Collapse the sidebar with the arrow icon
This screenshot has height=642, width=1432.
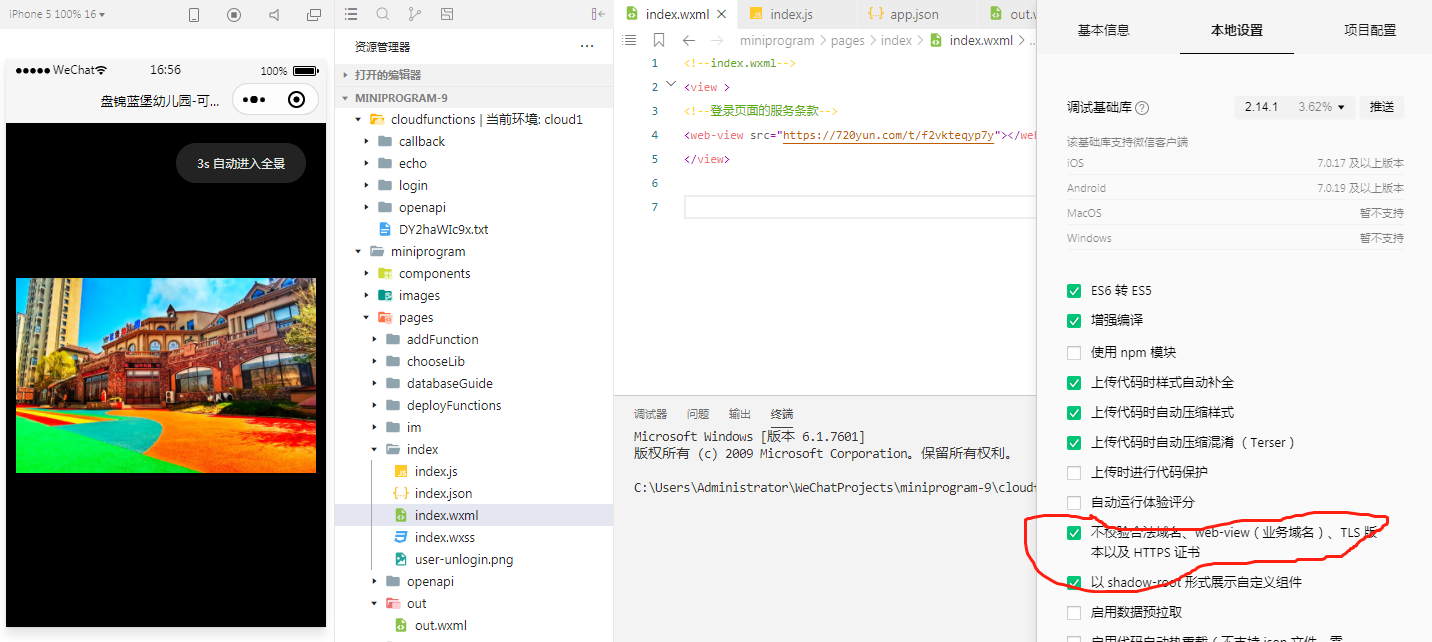598,14
